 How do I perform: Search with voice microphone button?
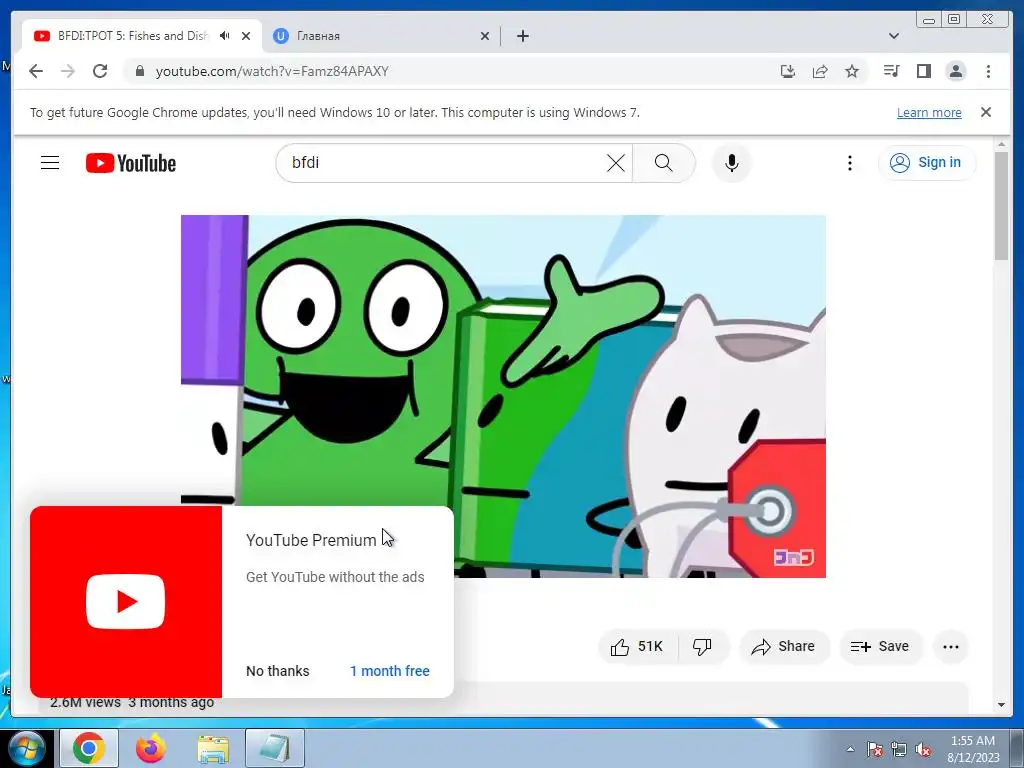click(x=732, y=163)
